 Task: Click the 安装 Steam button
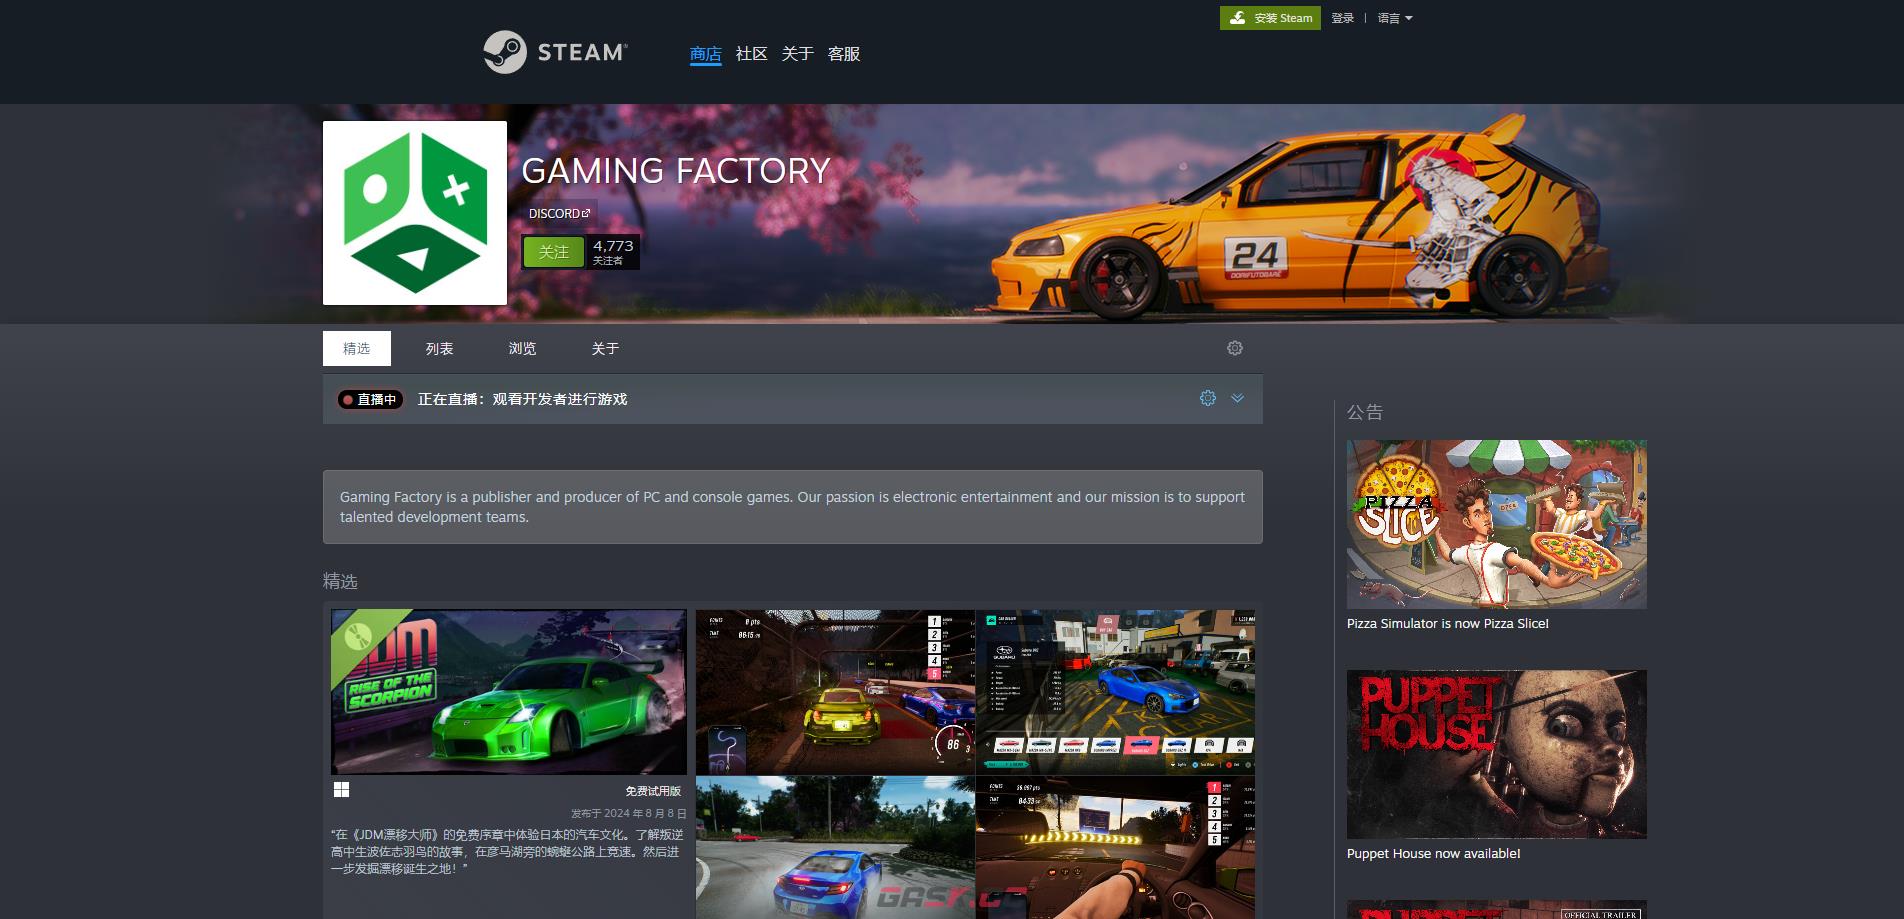1270,18
